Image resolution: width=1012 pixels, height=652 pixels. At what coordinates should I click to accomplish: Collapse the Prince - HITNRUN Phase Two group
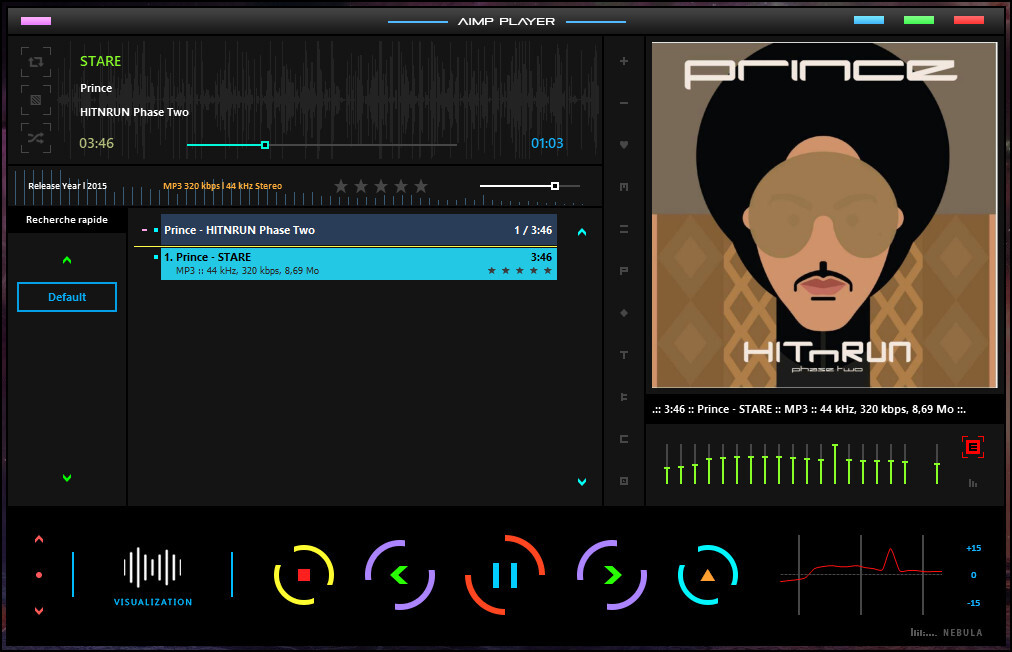[144, 230]
